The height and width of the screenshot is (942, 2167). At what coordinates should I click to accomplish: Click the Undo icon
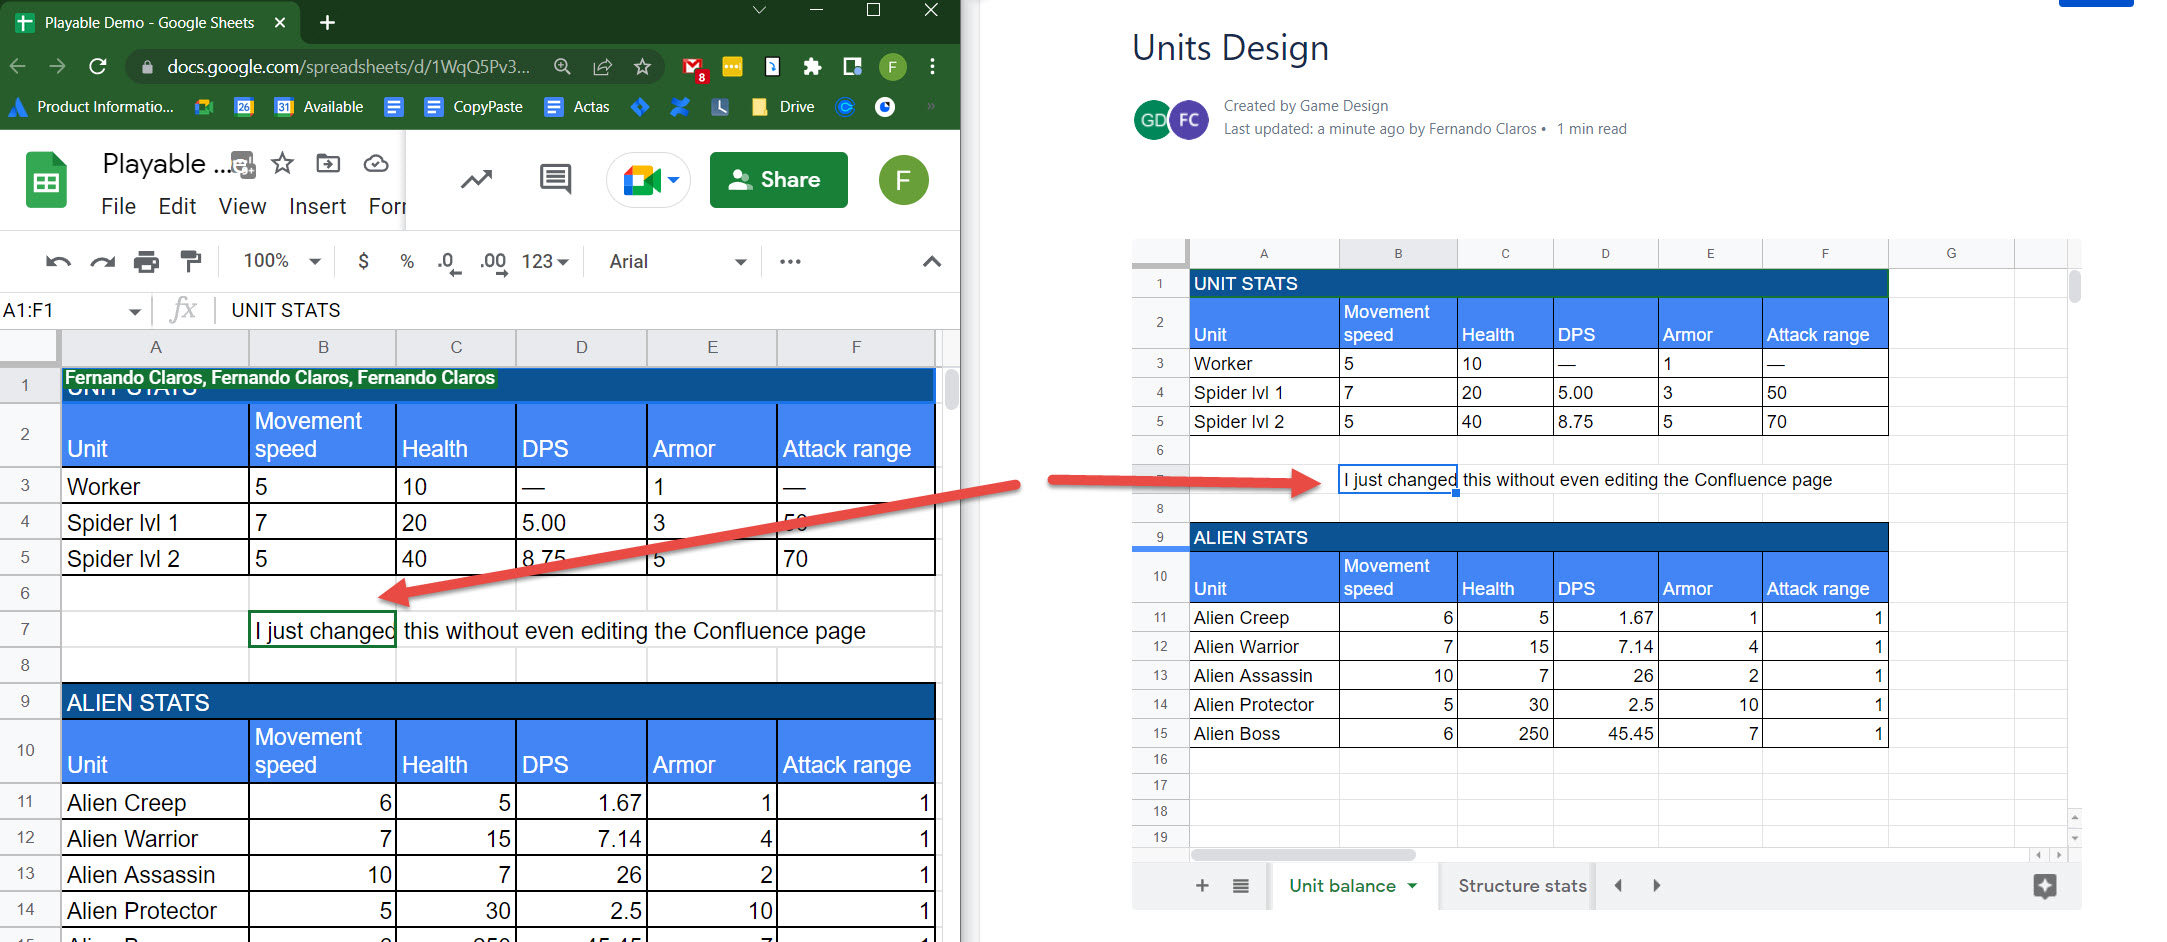(x=59, y=261)
